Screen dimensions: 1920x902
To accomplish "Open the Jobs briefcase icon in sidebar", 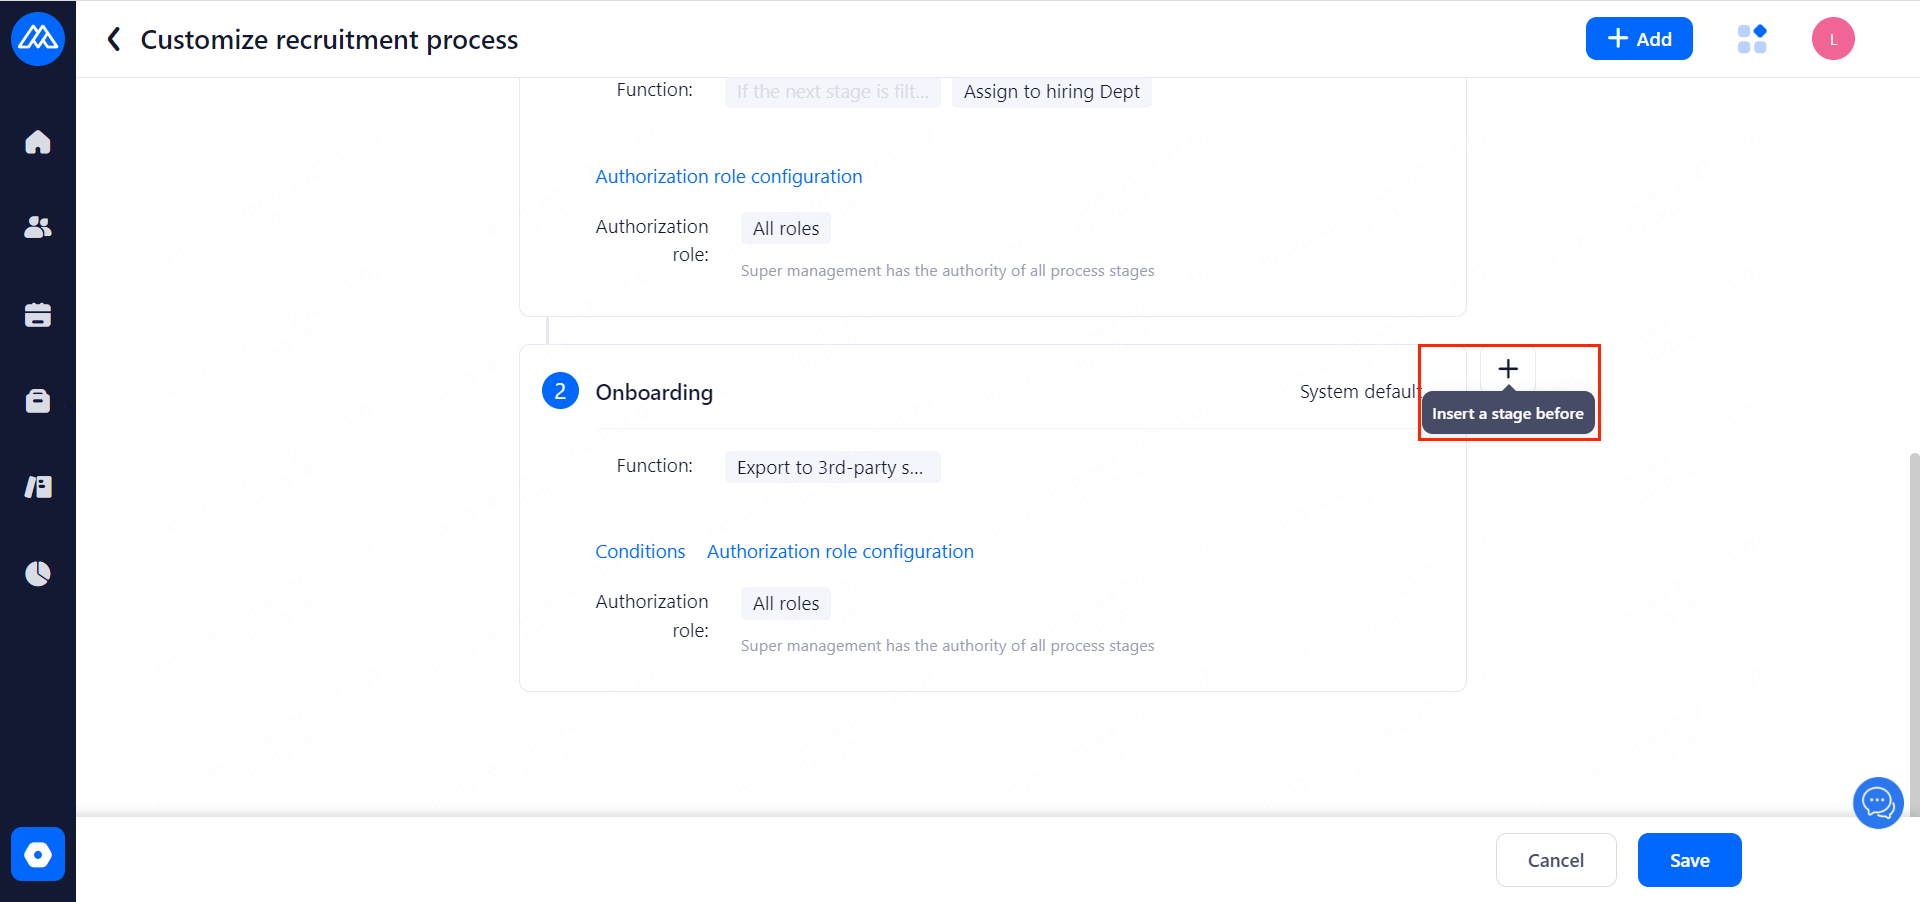I will 38,401.
